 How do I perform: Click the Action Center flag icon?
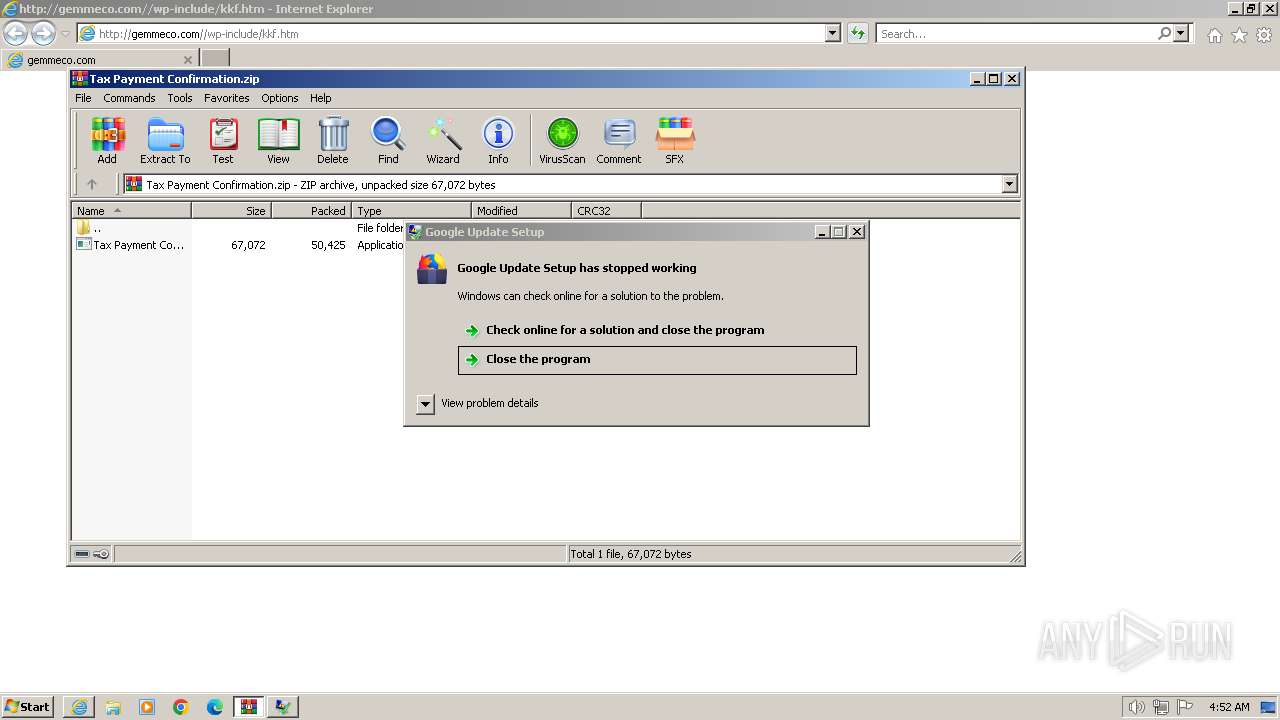(x=1185, y=707)
